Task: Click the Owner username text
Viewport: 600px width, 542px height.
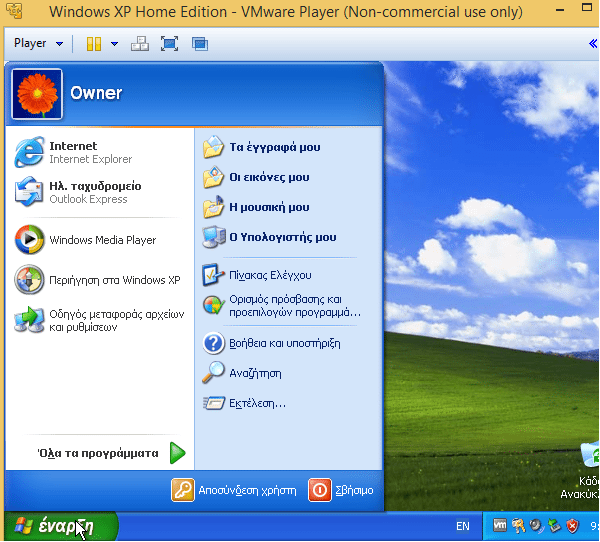Action: (x=96, y=93)
